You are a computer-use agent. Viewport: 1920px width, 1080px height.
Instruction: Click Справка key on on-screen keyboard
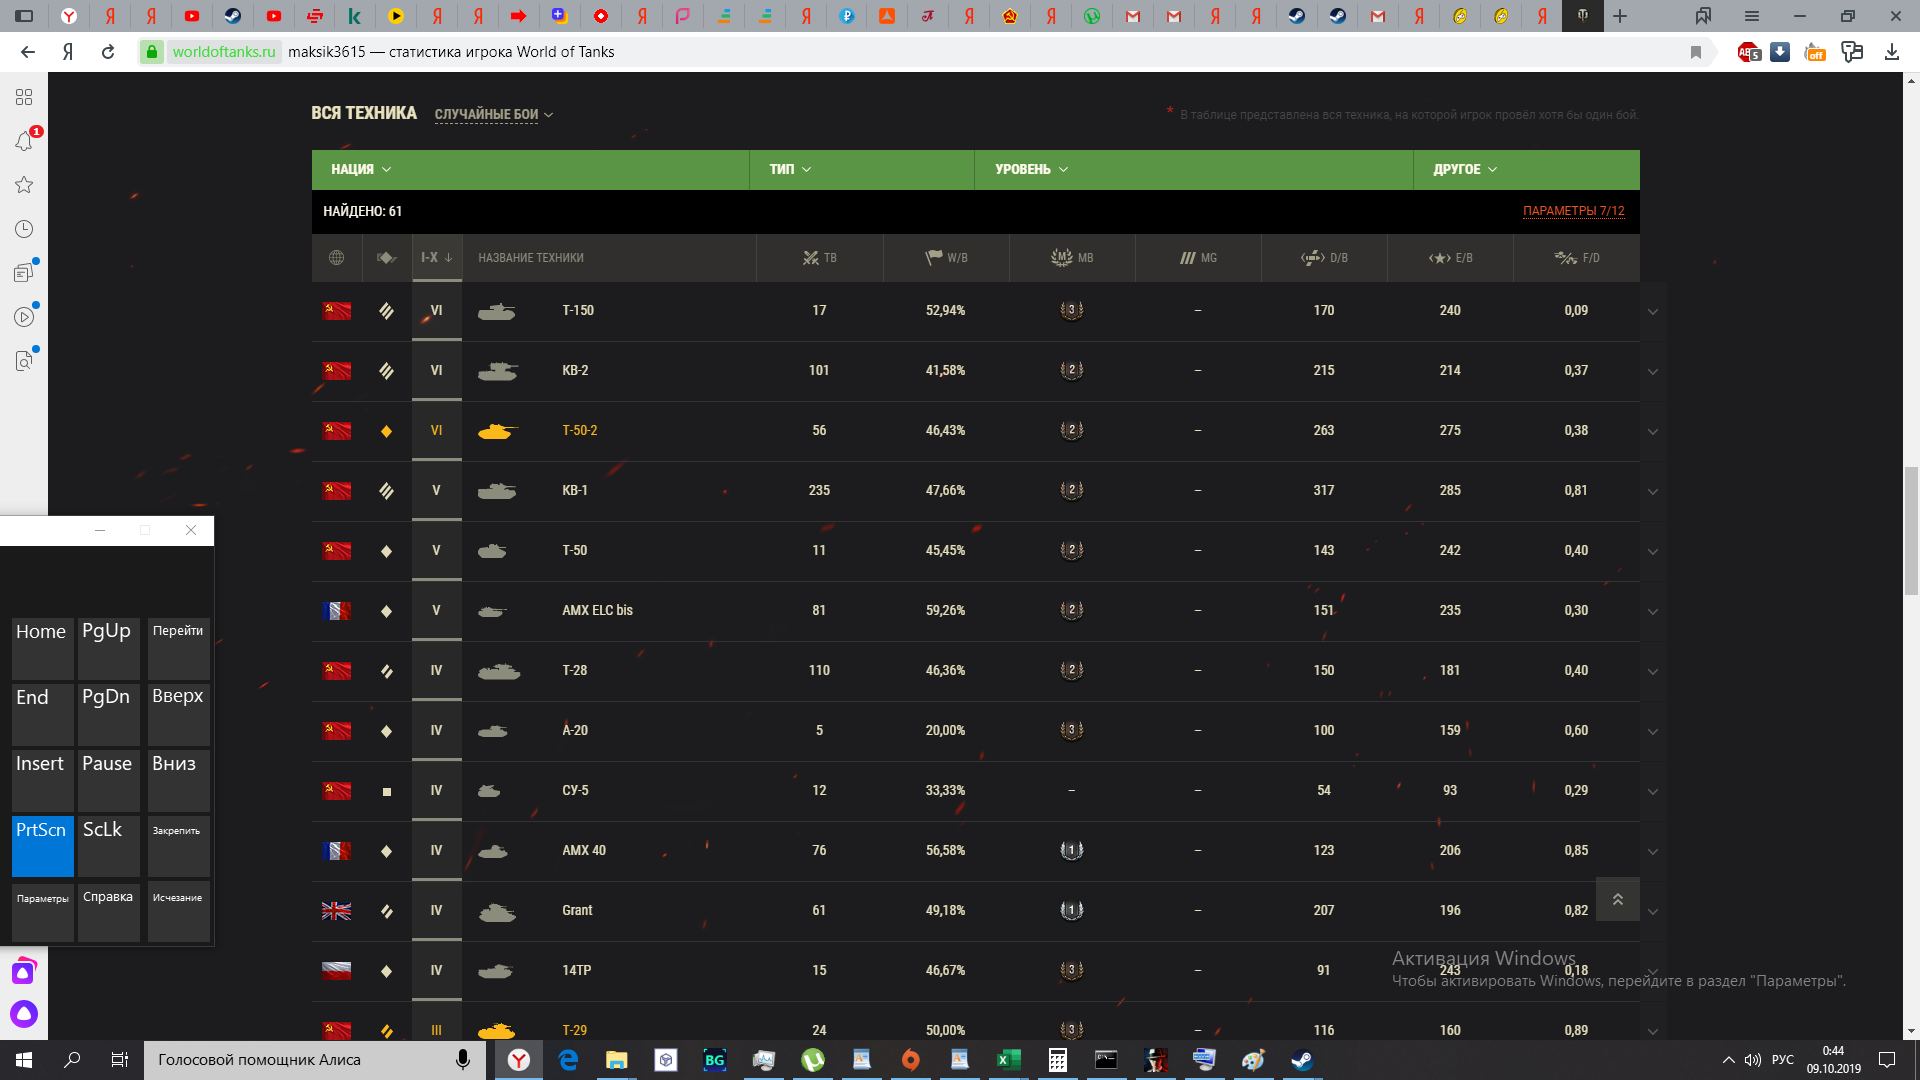click(109, 912)
